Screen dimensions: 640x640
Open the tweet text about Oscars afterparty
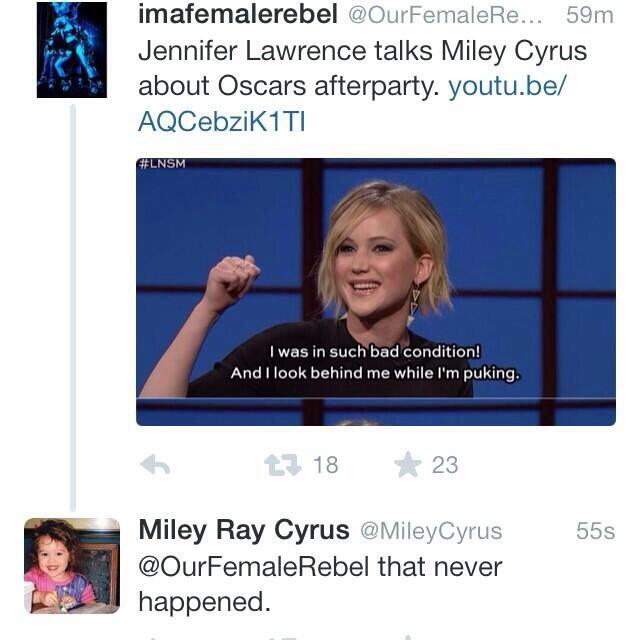(x=362, y=68)
